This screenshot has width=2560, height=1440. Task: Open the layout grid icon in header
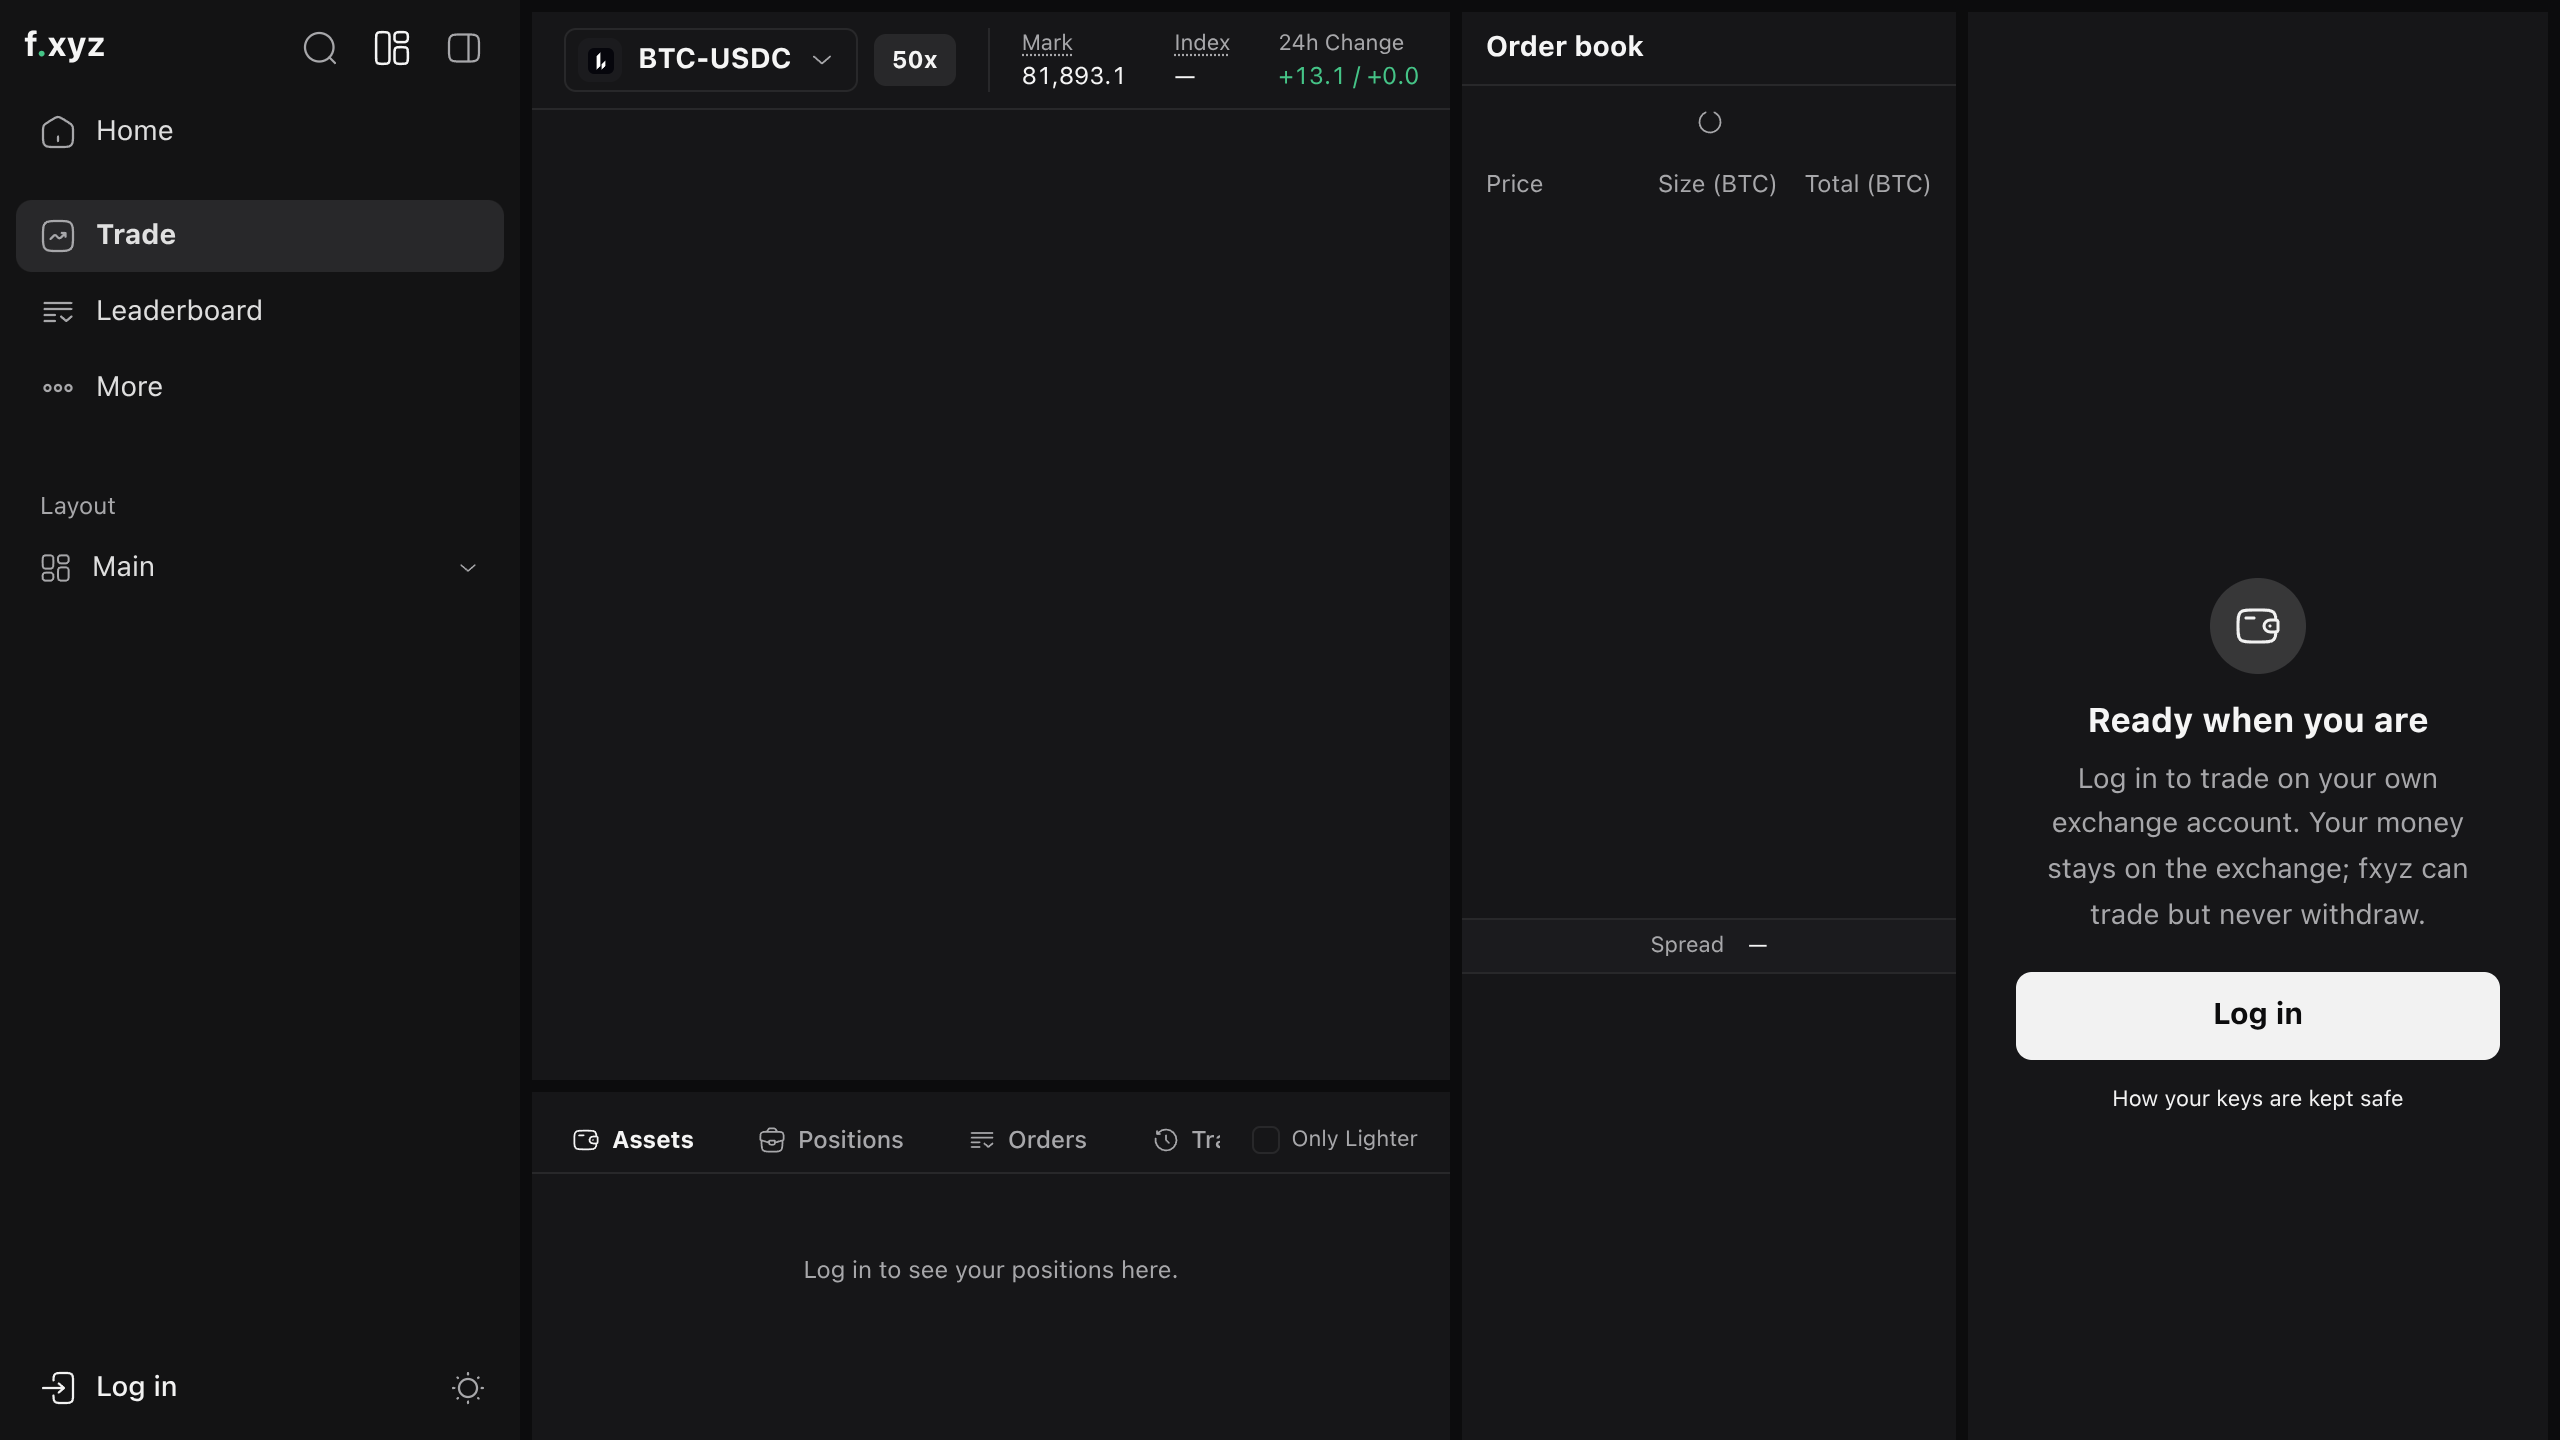coord(392,48)
